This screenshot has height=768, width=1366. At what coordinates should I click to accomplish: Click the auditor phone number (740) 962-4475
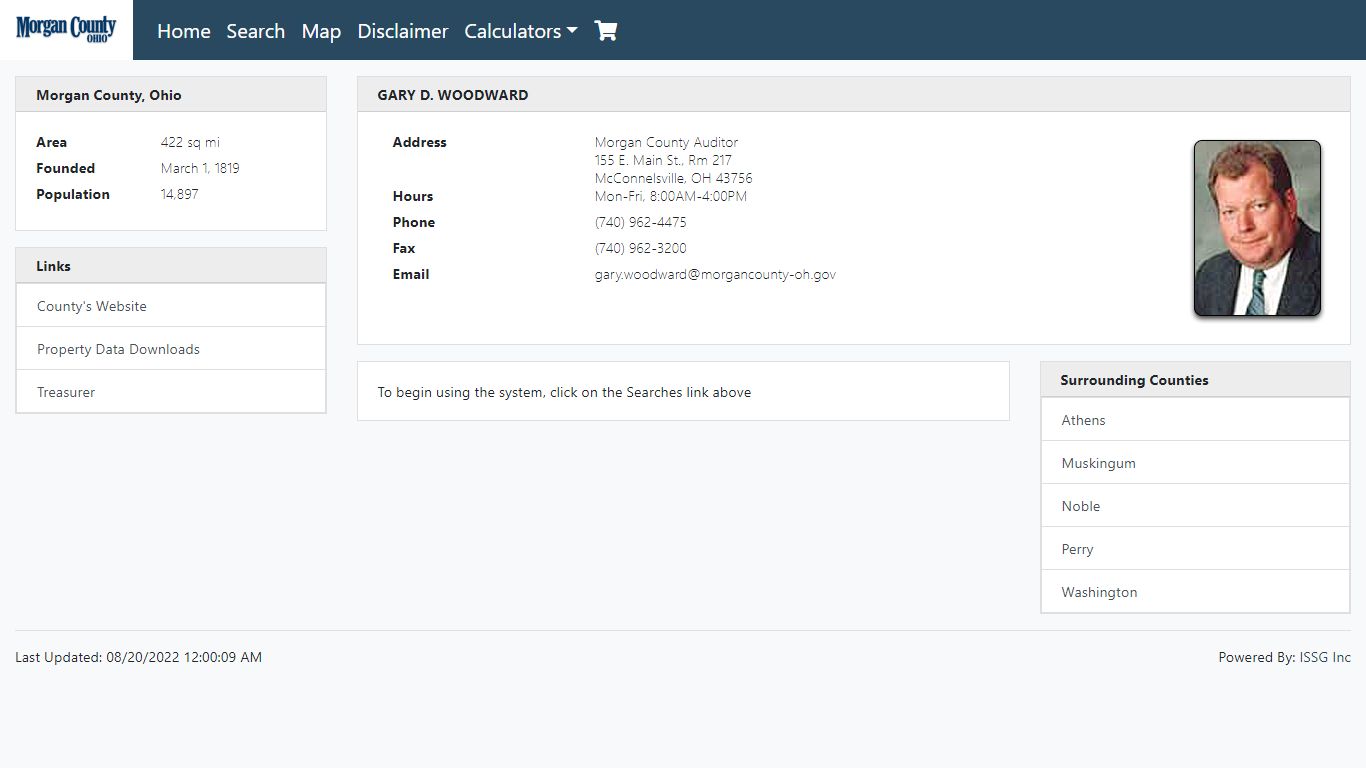pos(641,222)
